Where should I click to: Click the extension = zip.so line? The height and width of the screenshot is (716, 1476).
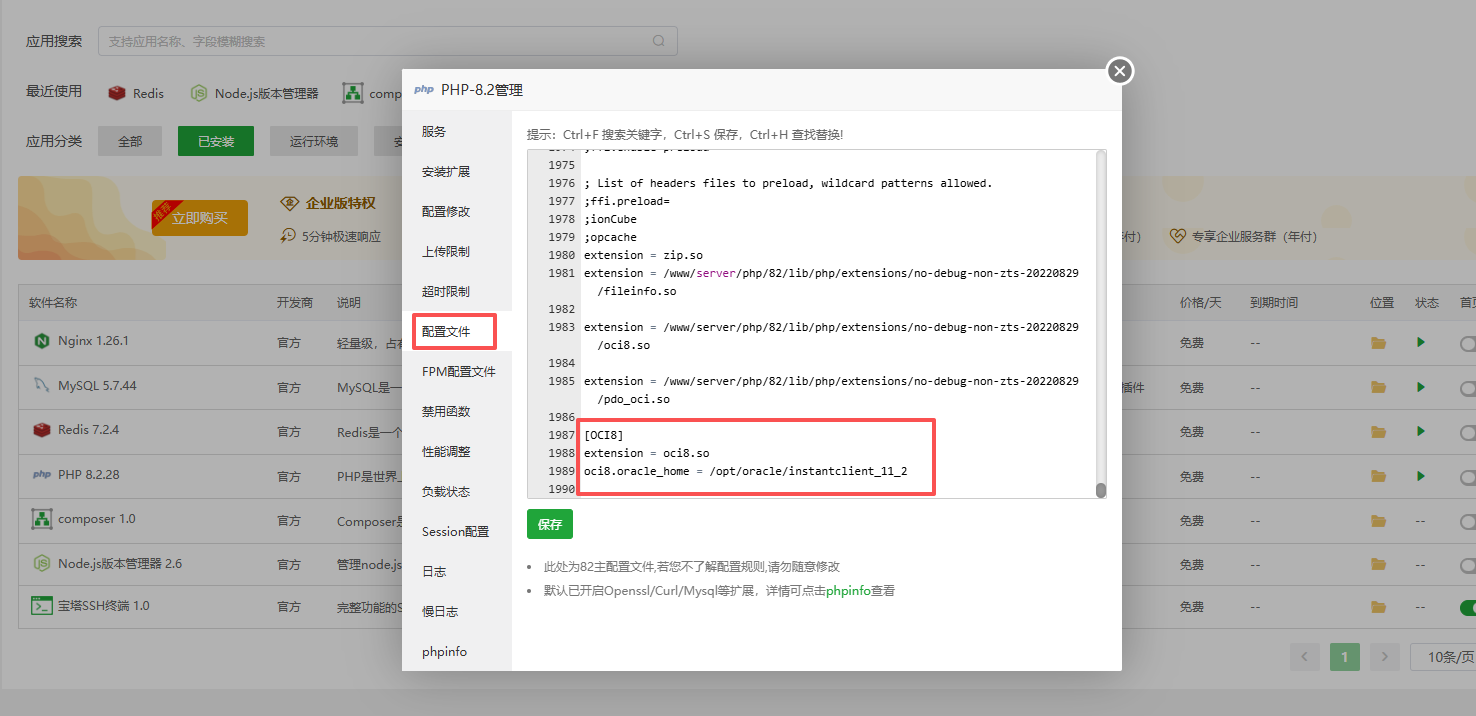(643, 255)
